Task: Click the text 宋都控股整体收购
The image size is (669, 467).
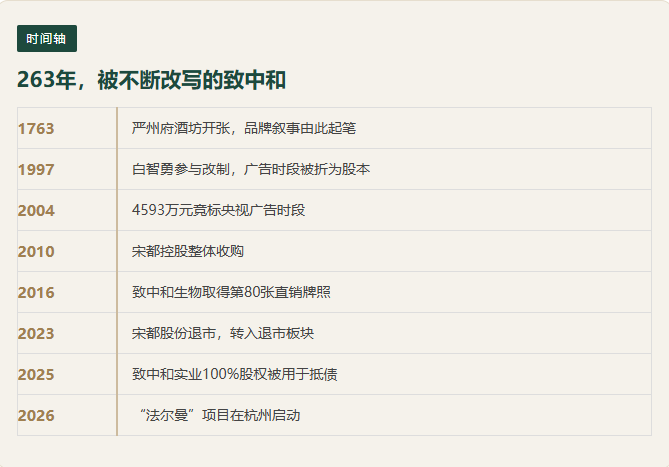Action: 188,251
